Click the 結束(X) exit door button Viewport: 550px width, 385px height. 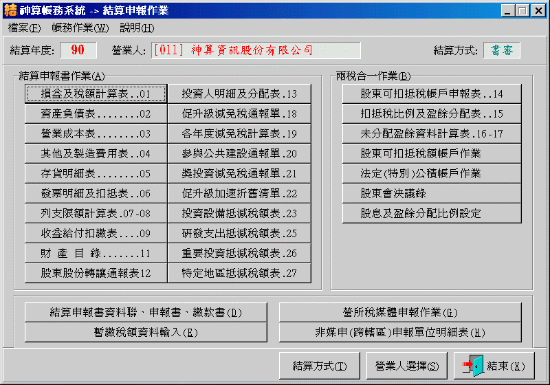click(x=494, y=366)
